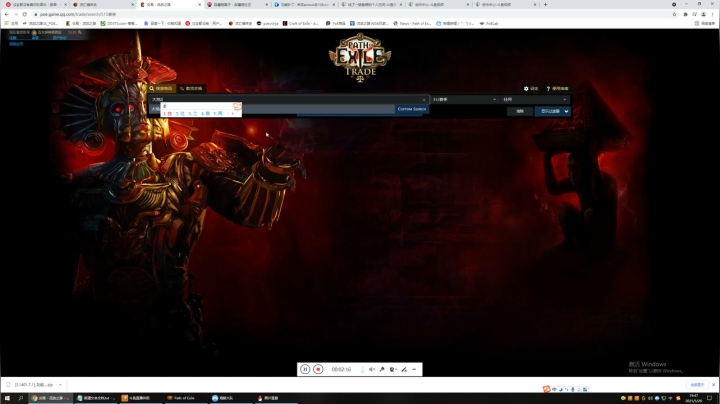Switch to second browser tab

pos(103,5)
